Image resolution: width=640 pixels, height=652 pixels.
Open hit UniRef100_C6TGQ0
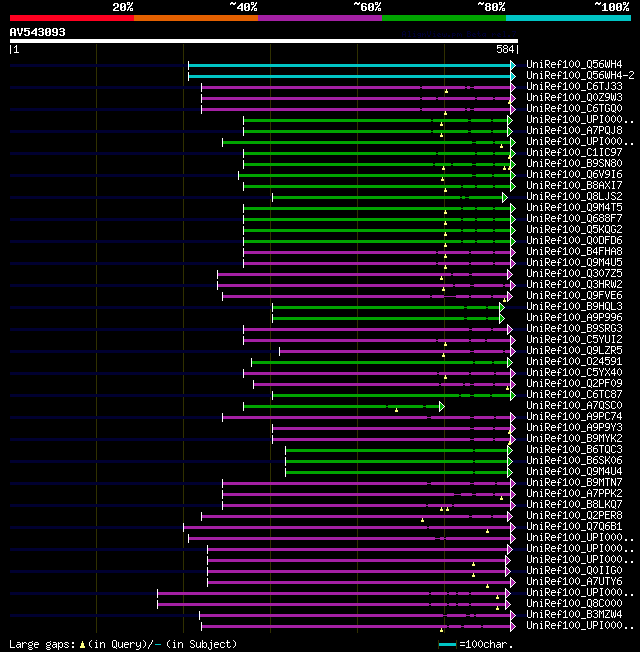[x=574, y=109]
